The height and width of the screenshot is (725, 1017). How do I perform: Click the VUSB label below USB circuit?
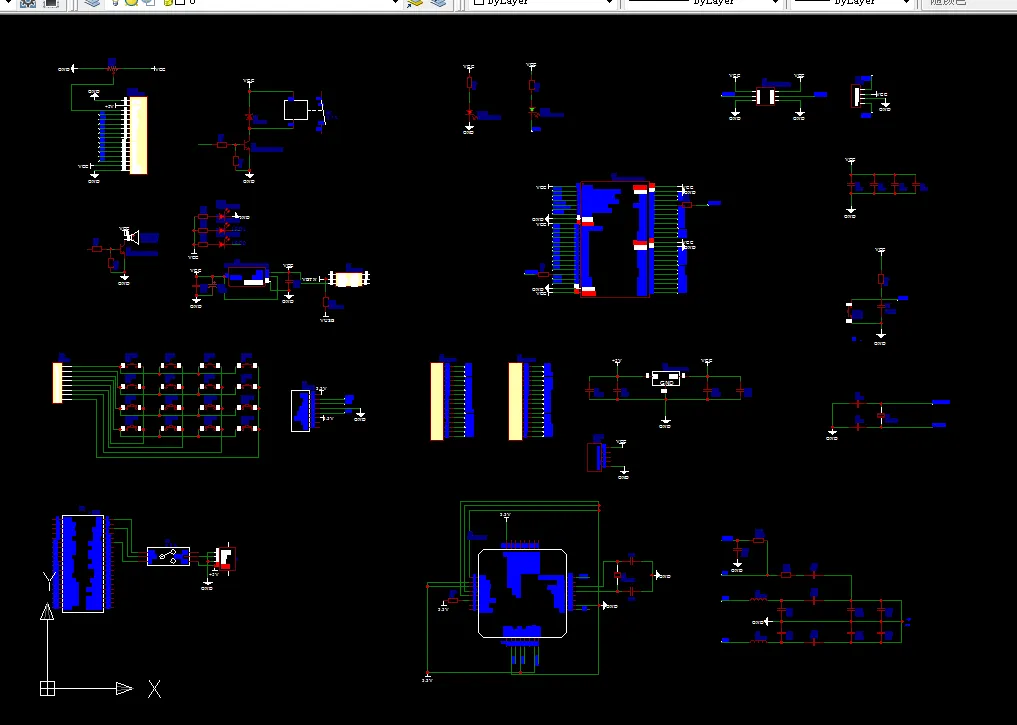pos(327,320)
